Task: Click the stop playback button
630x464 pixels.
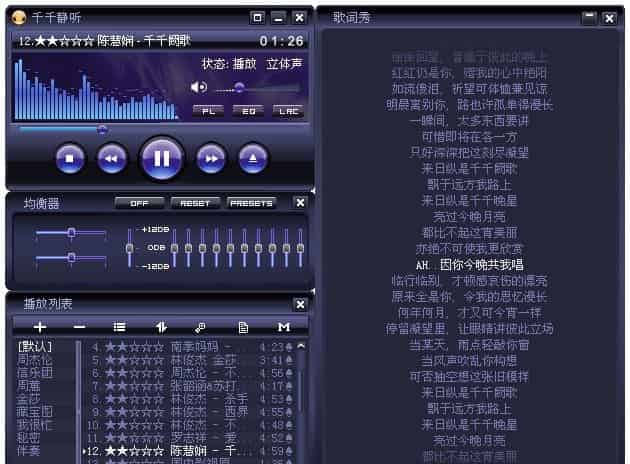Action: tap(70, 159)
